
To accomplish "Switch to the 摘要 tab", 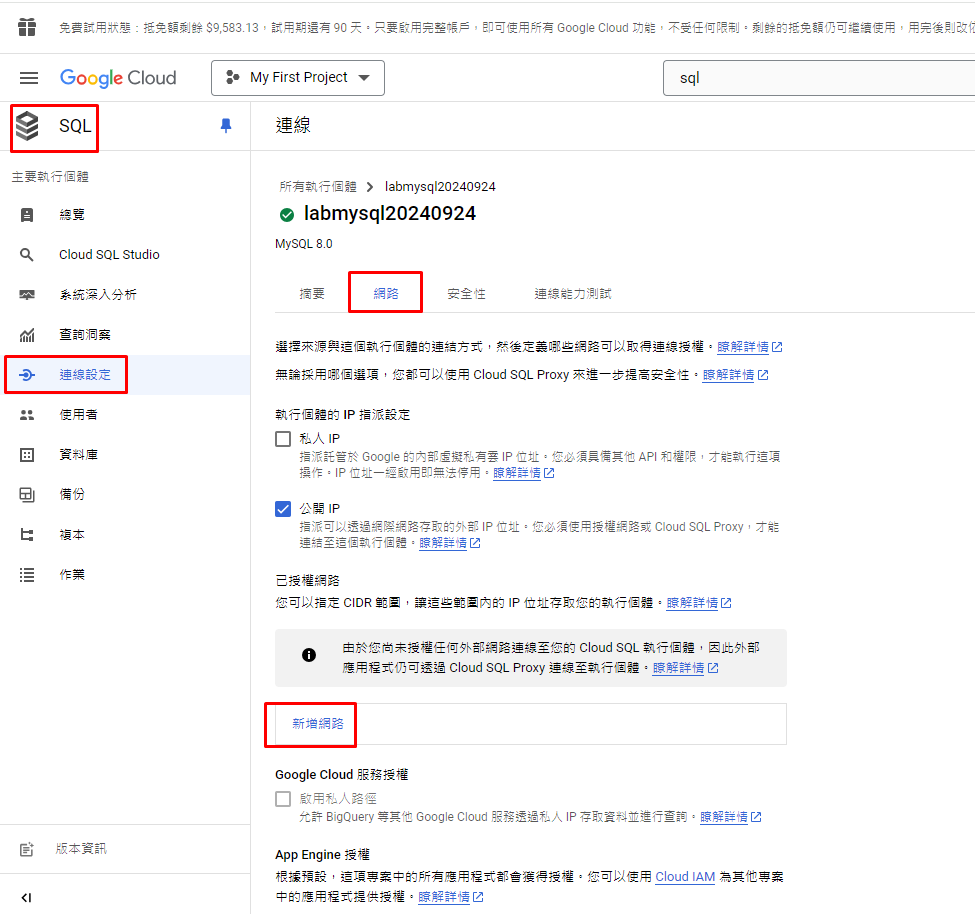I will click(x=312, y=293).
